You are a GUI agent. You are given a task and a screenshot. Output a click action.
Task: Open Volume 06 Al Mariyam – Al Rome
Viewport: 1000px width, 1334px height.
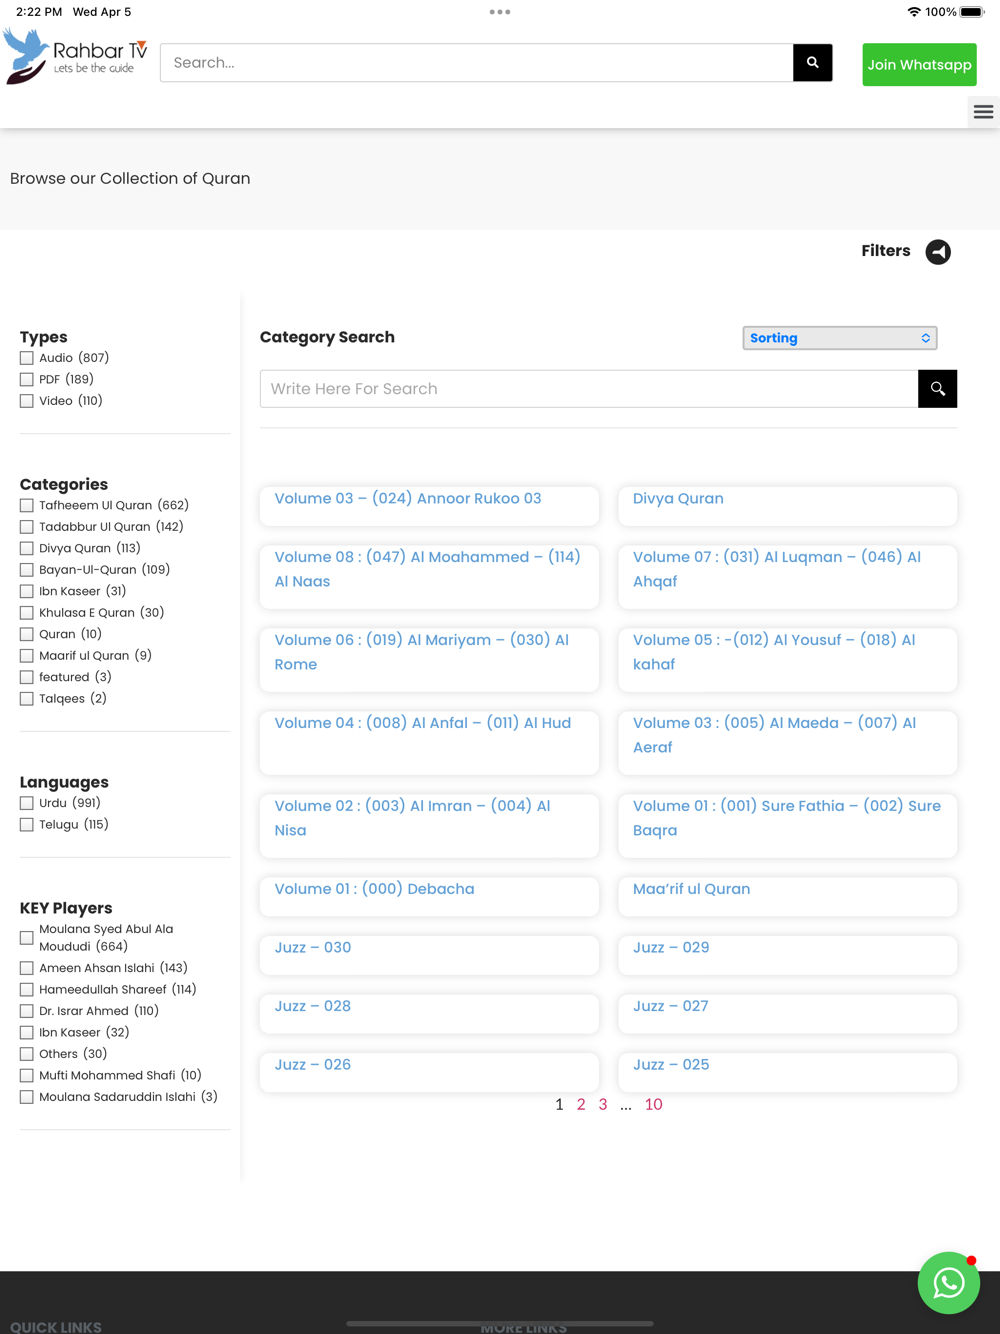coord(429,660)
